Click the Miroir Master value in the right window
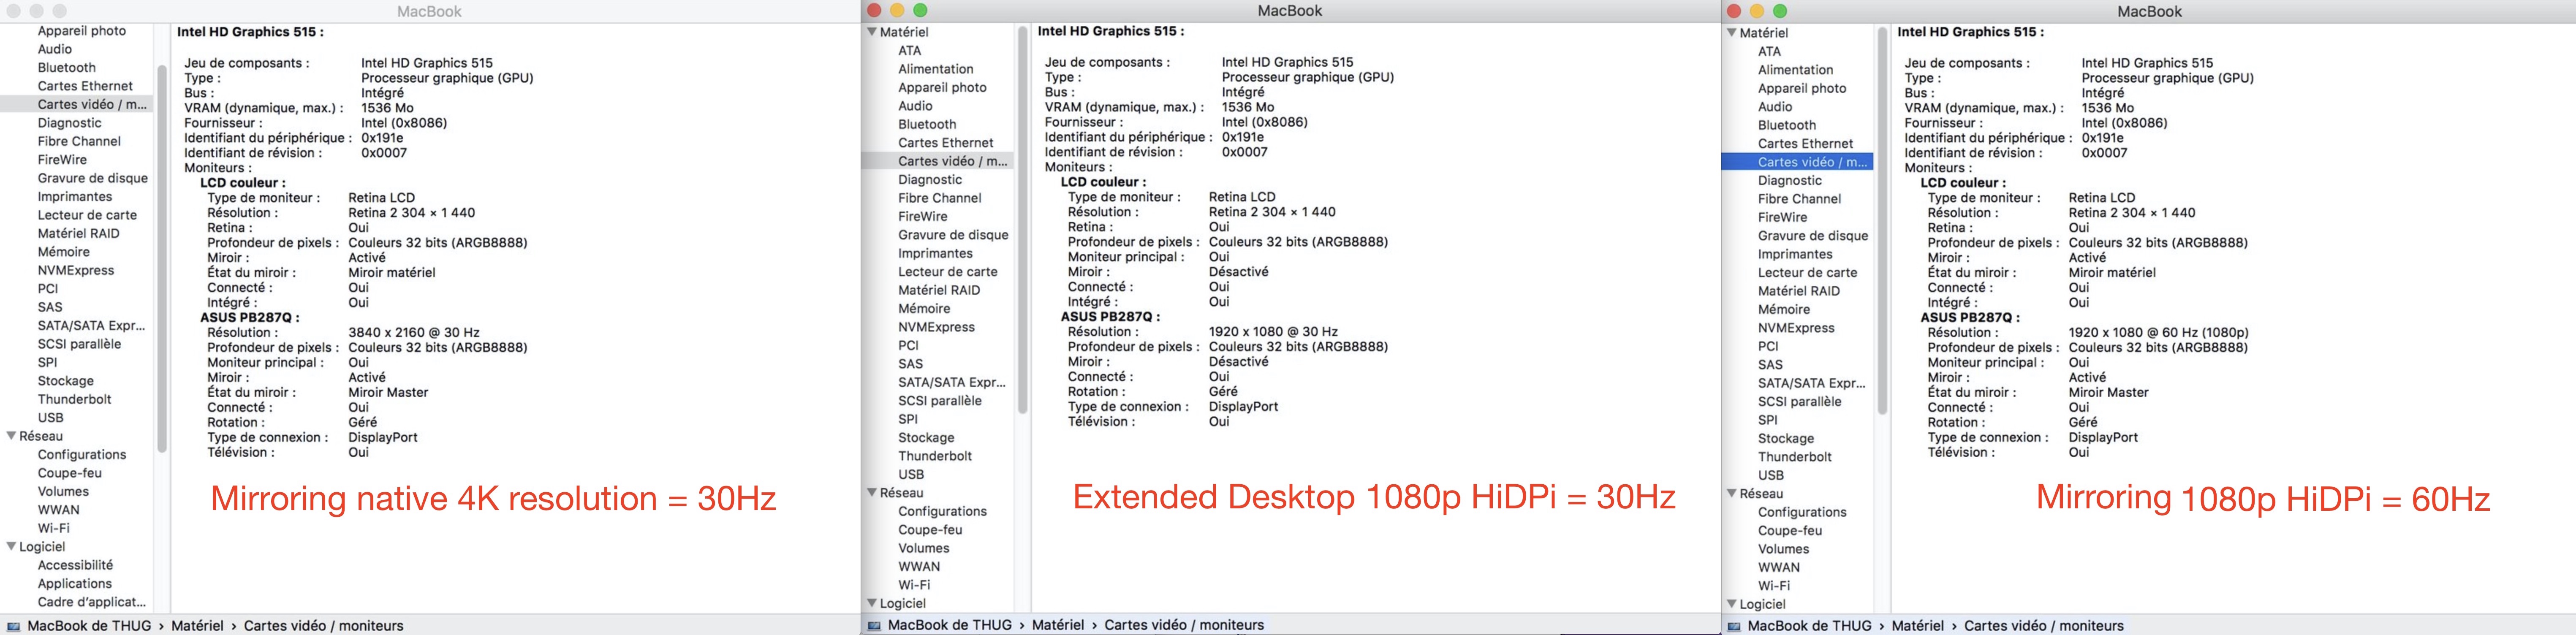Viewport: 2576px width, 635px height. point(2108,393)
